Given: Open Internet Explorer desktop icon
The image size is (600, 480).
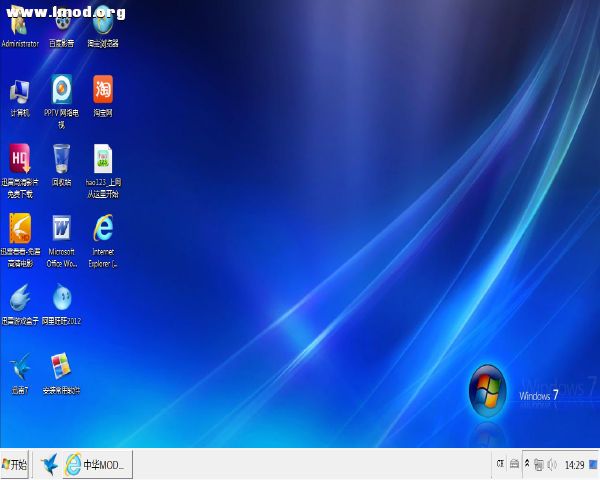Looking at the screenshot, I should pos(103,229).
